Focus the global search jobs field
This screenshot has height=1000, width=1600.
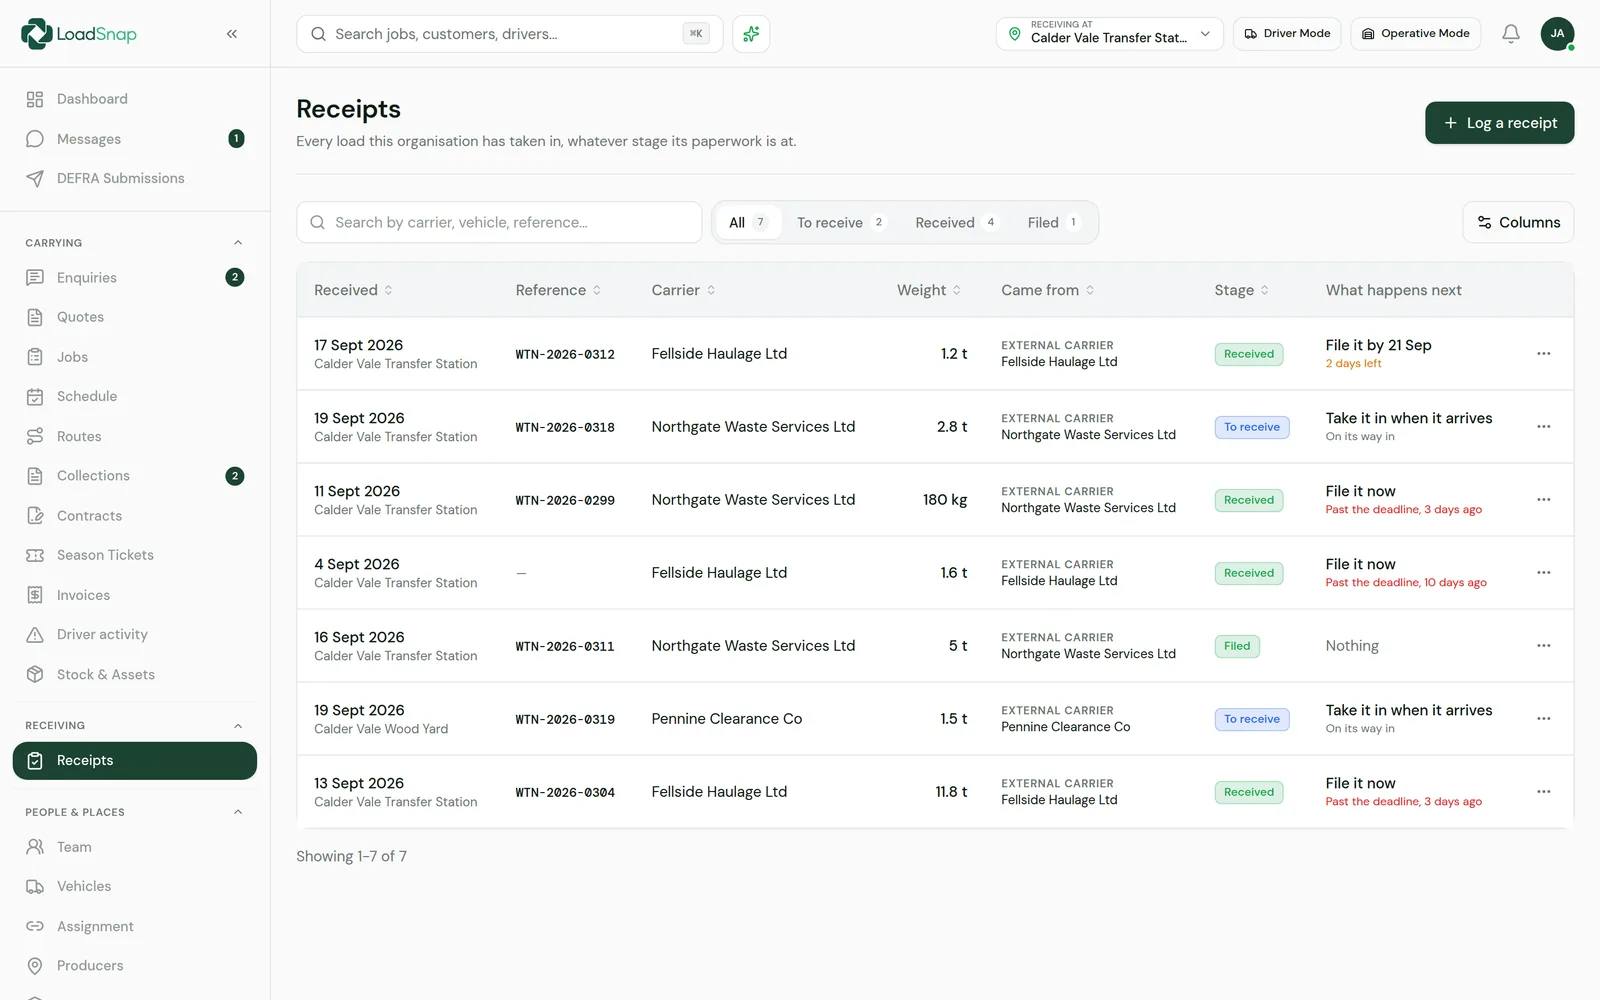[510, 34]
